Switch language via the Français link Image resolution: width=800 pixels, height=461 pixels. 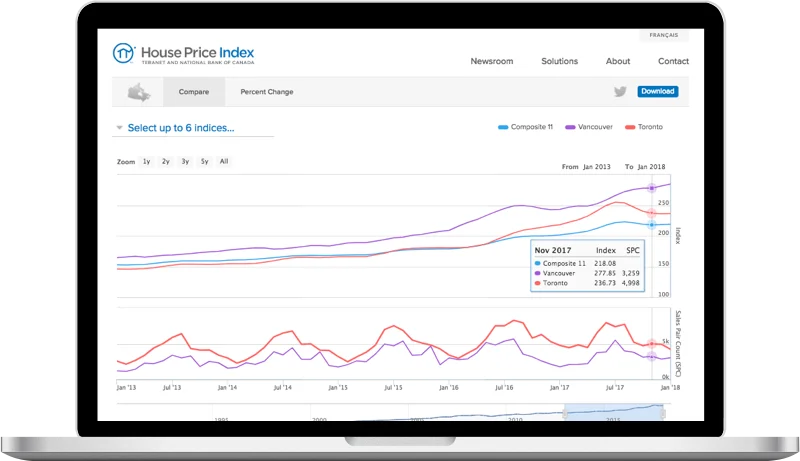(662, 35)
